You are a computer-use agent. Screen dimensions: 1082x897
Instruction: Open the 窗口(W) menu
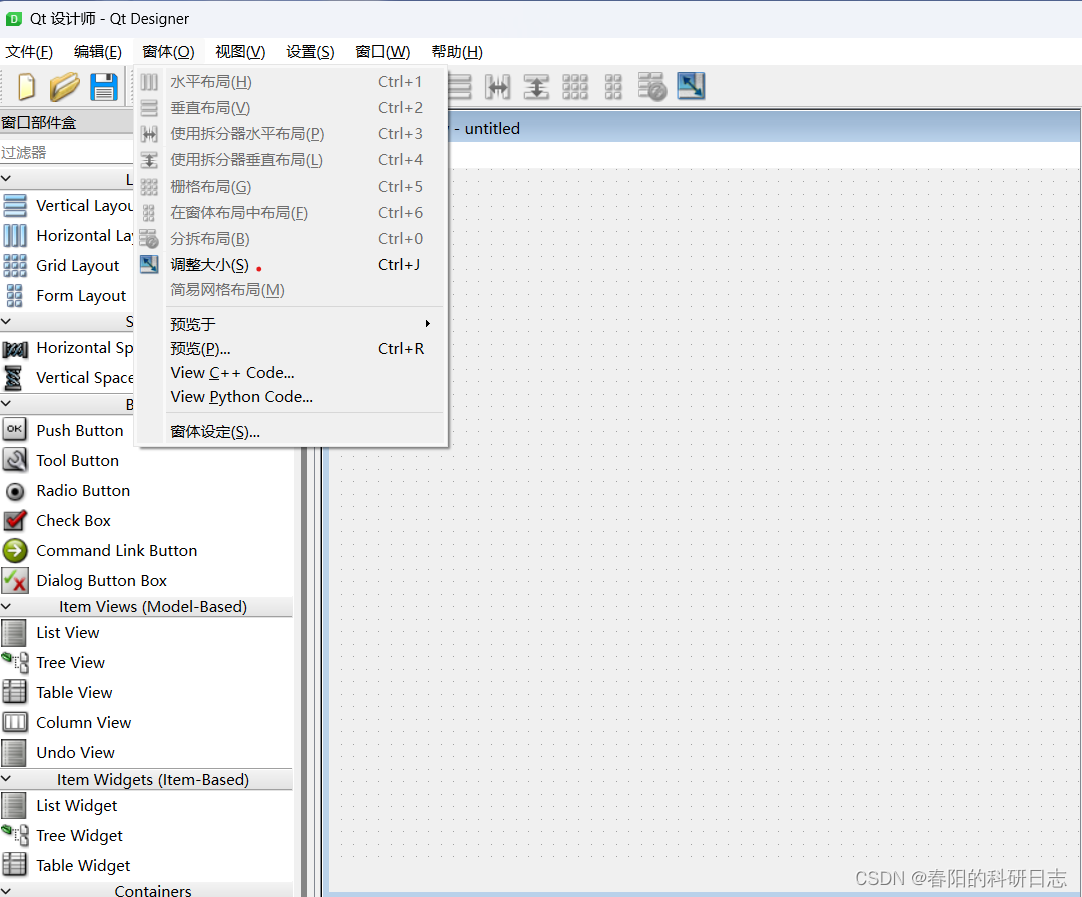pyautogui.click(x=383, y=52)
